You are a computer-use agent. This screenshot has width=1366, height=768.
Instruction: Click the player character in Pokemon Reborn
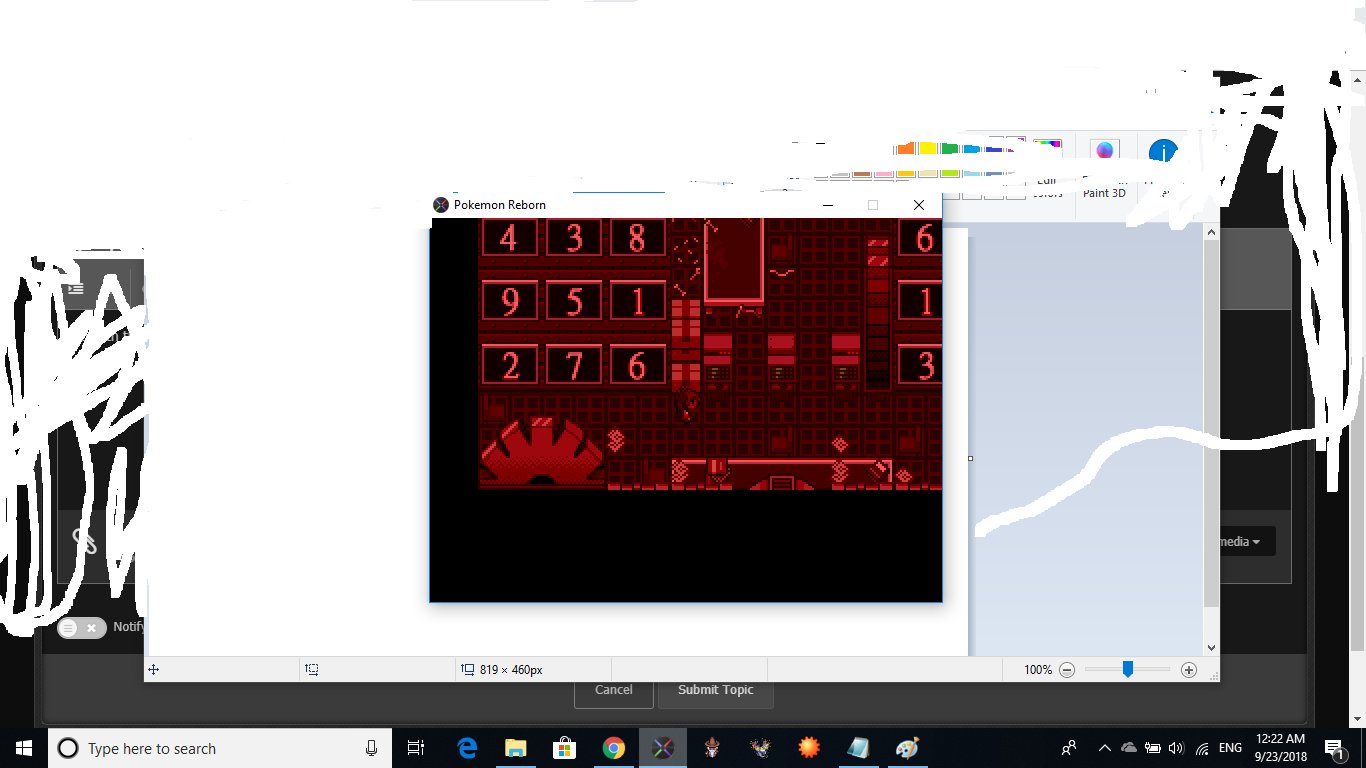click(688, 404)
